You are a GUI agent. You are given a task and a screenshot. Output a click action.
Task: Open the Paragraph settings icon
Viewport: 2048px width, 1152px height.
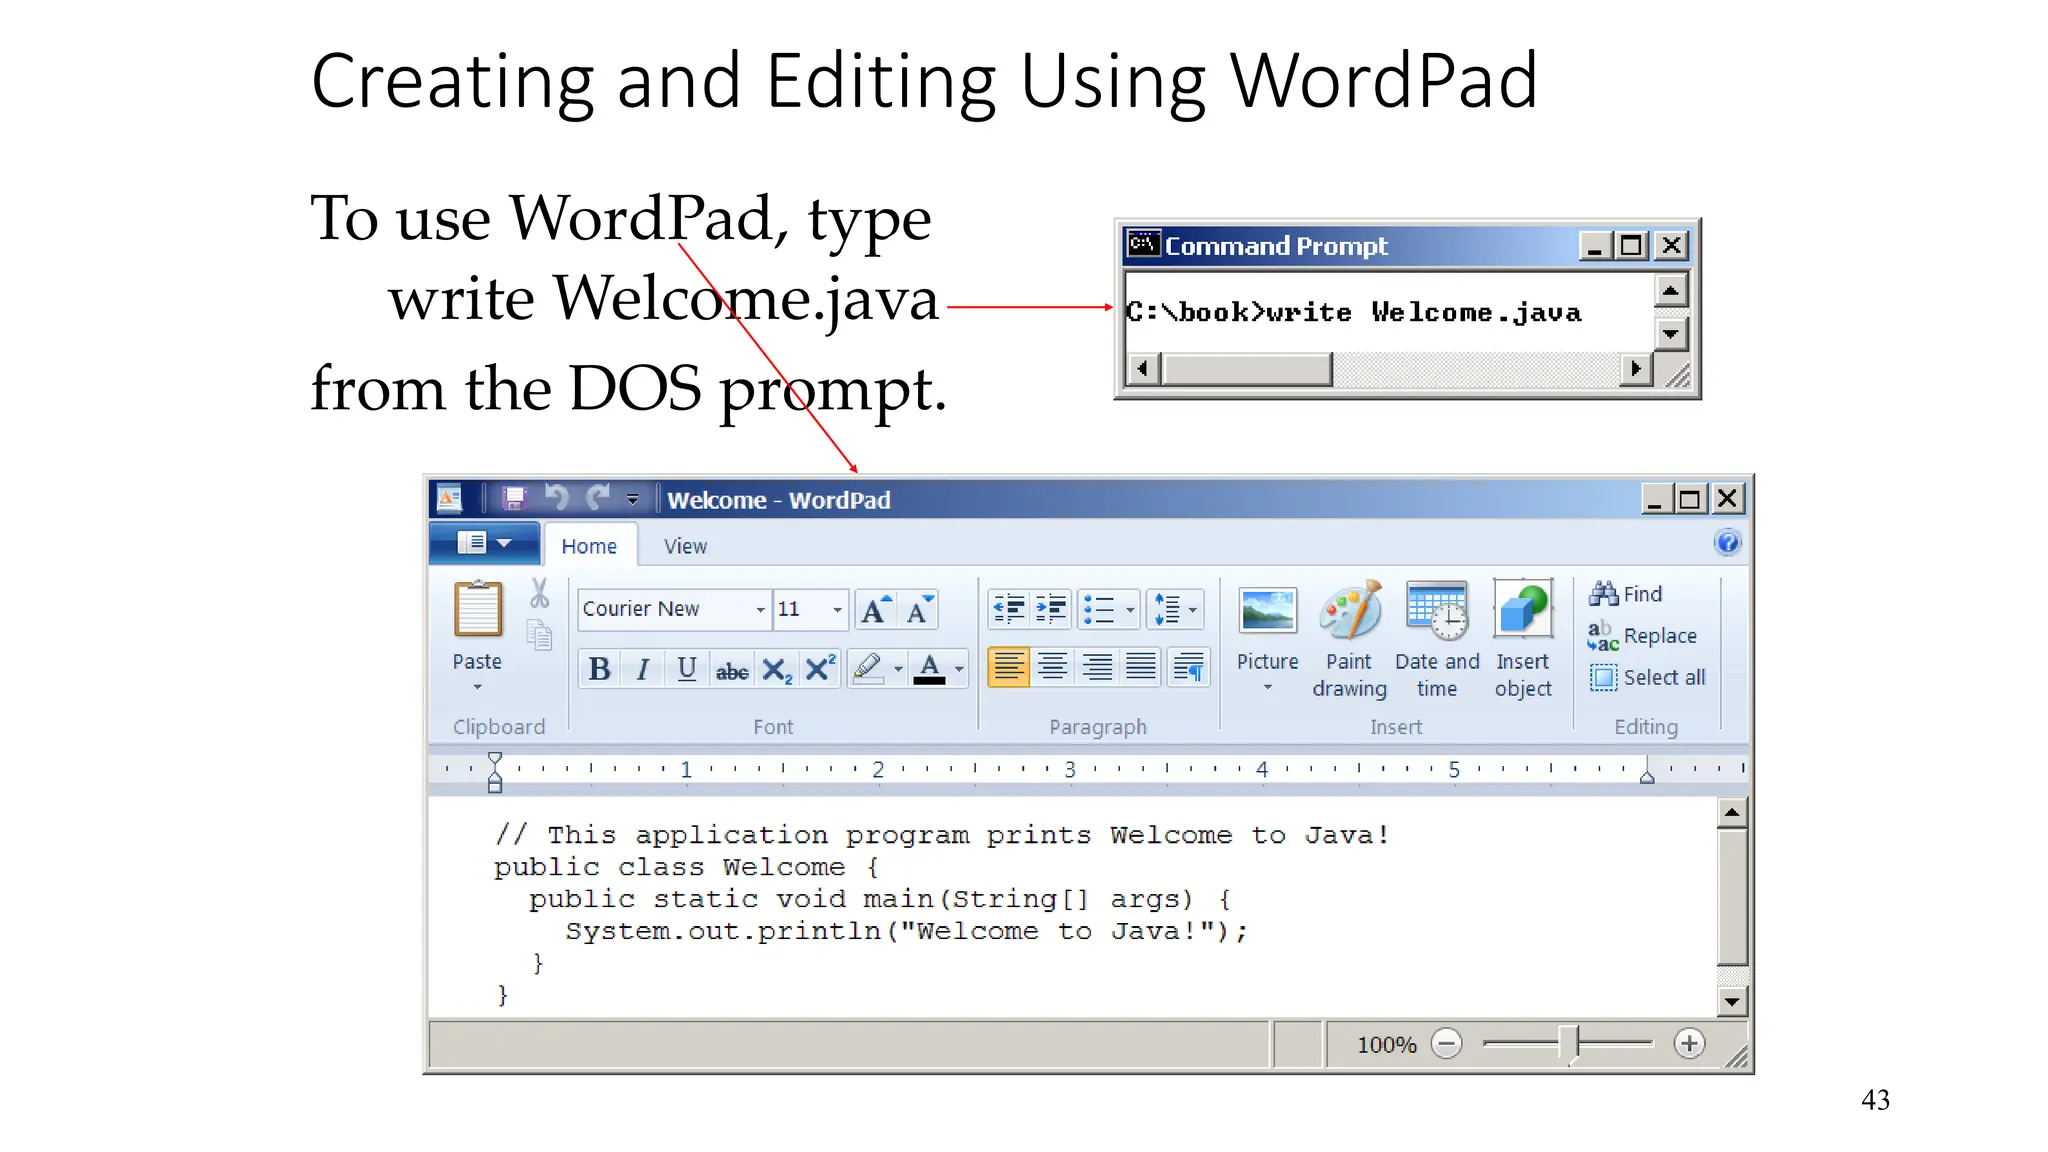point(1188,667)
